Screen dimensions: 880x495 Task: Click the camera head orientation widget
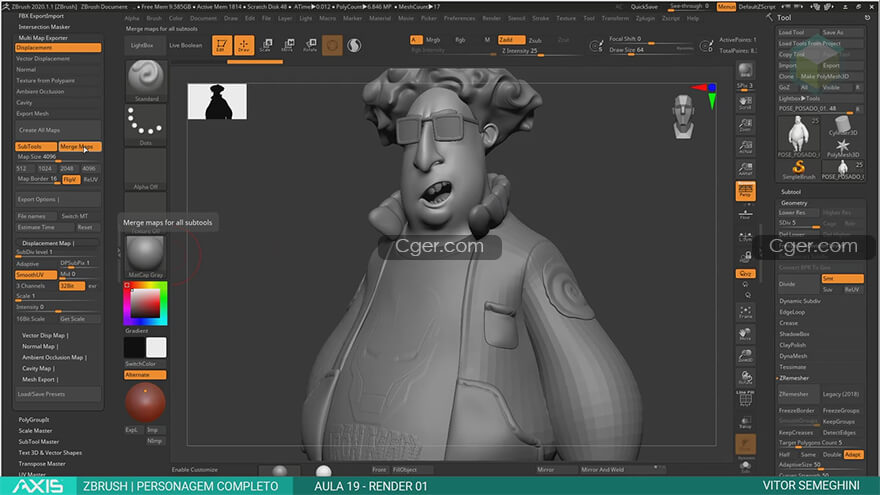point(684,117)
